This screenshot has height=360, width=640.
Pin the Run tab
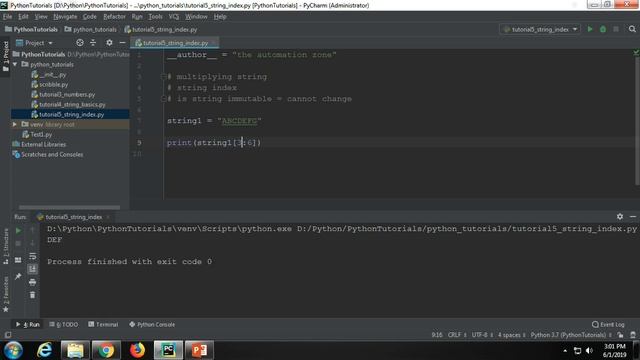[x=18, y=276]
